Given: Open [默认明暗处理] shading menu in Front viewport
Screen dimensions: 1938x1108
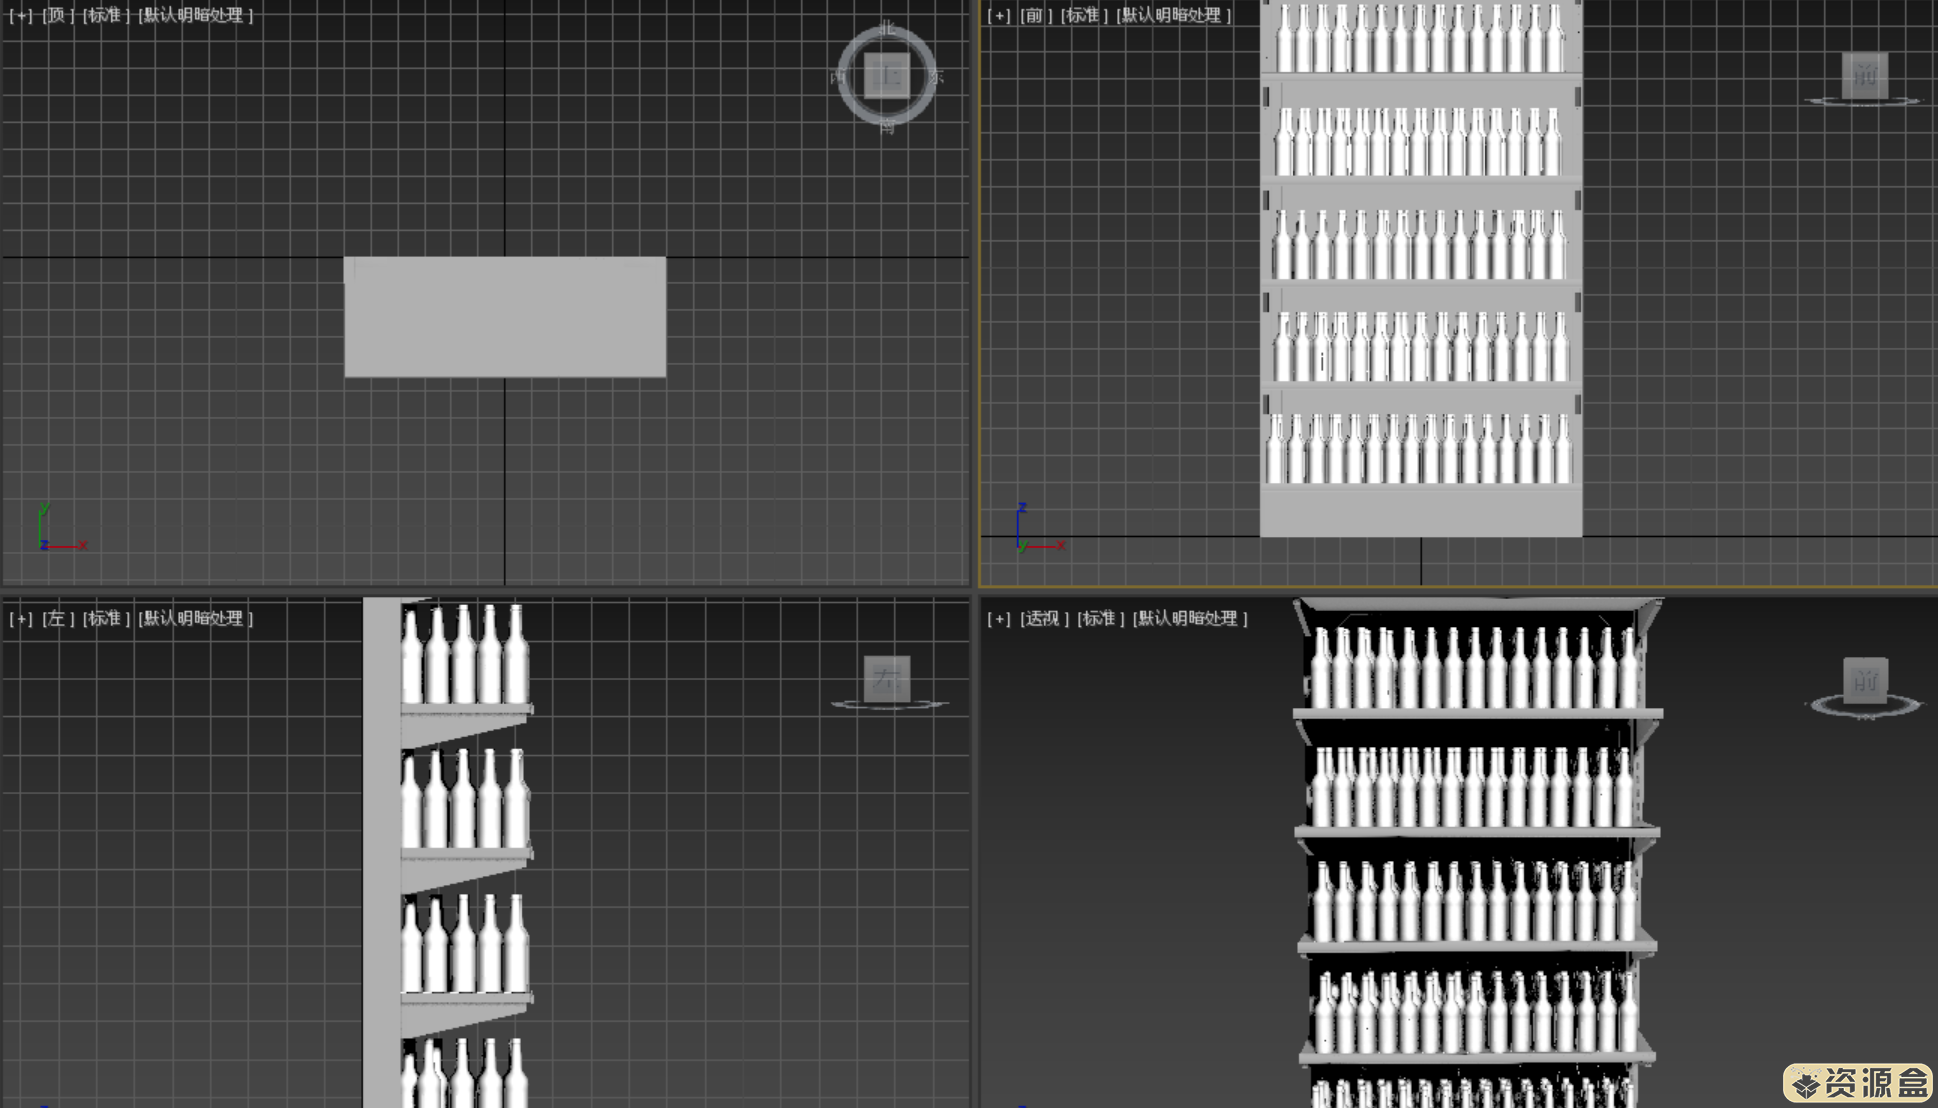Looking at the screenshot, I should point(1174,15).
